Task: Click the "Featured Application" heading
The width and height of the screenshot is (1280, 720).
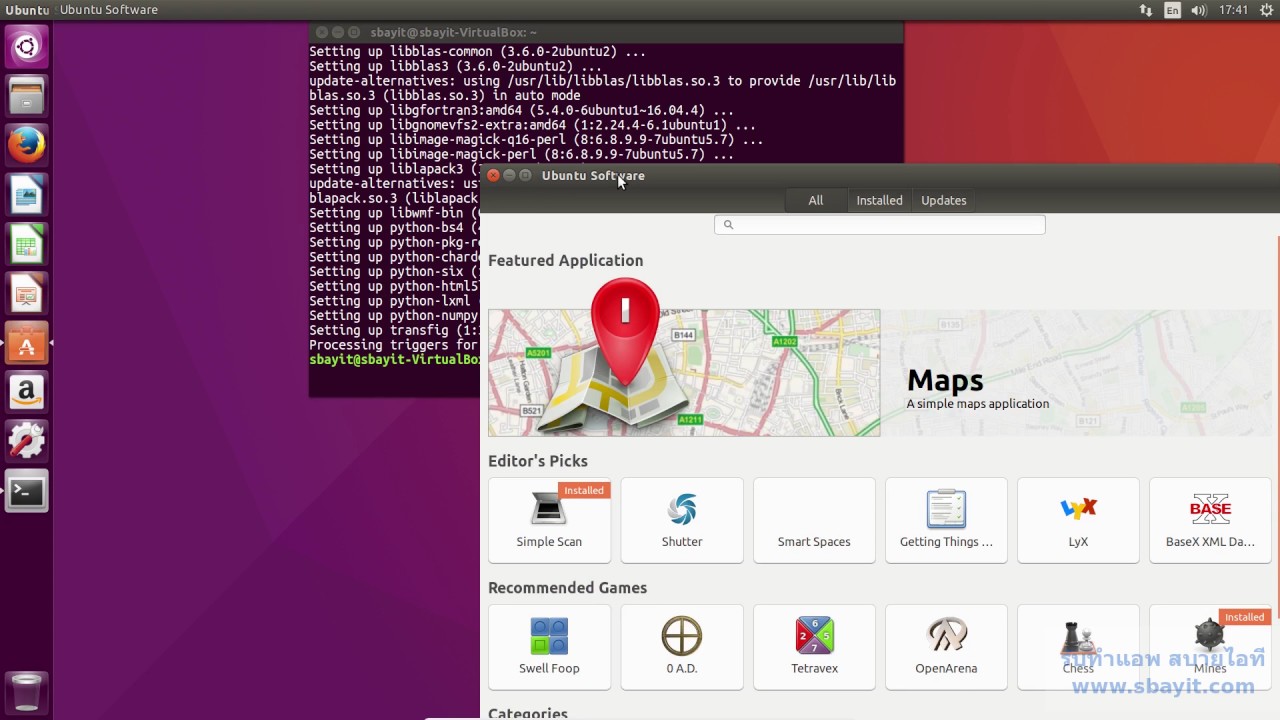Action: click(x=565, y=260)
